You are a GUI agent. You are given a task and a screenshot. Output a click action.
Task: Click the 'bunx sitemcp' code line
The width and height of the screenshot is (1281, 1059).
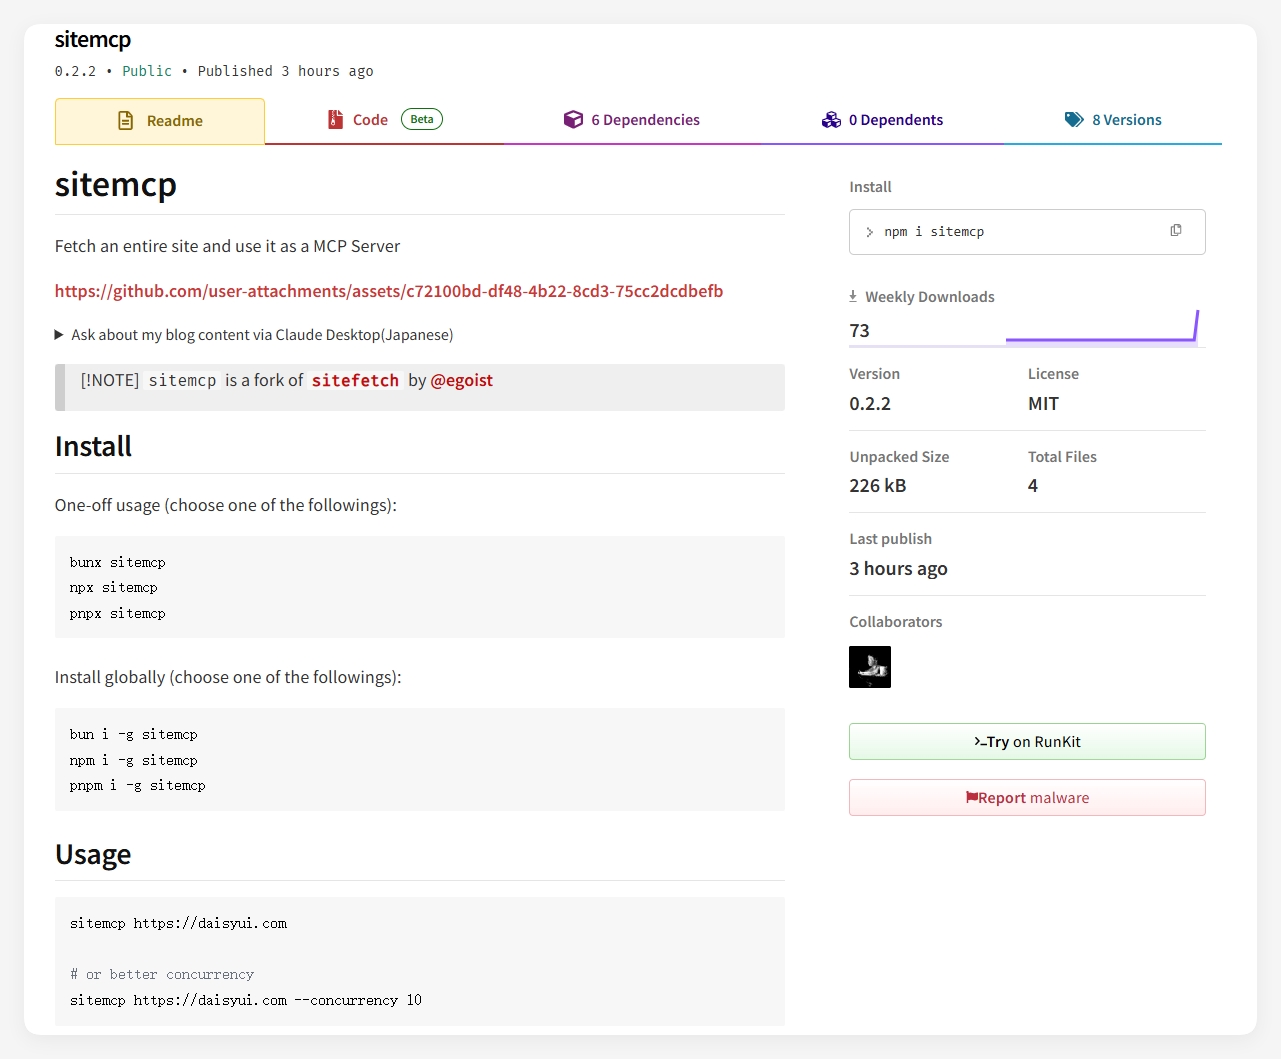click(x=118, y=563)
